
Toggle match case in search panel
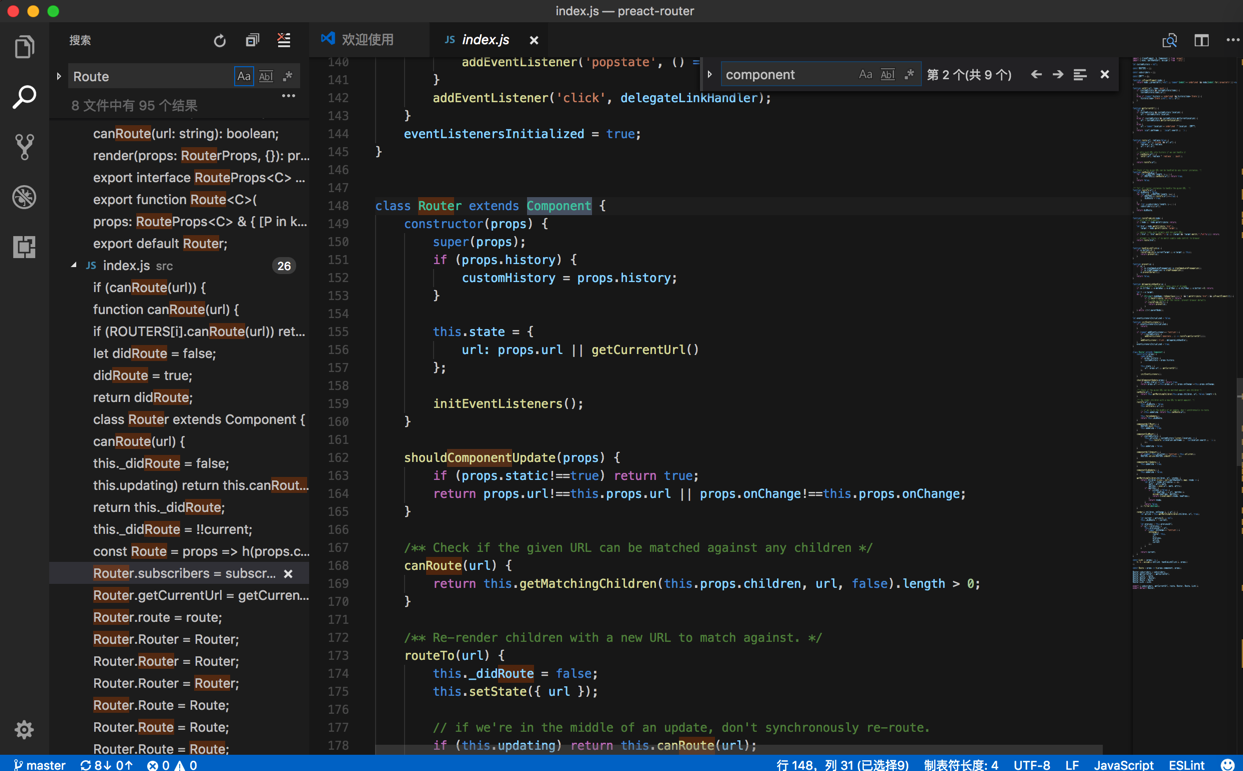(243, 76)
